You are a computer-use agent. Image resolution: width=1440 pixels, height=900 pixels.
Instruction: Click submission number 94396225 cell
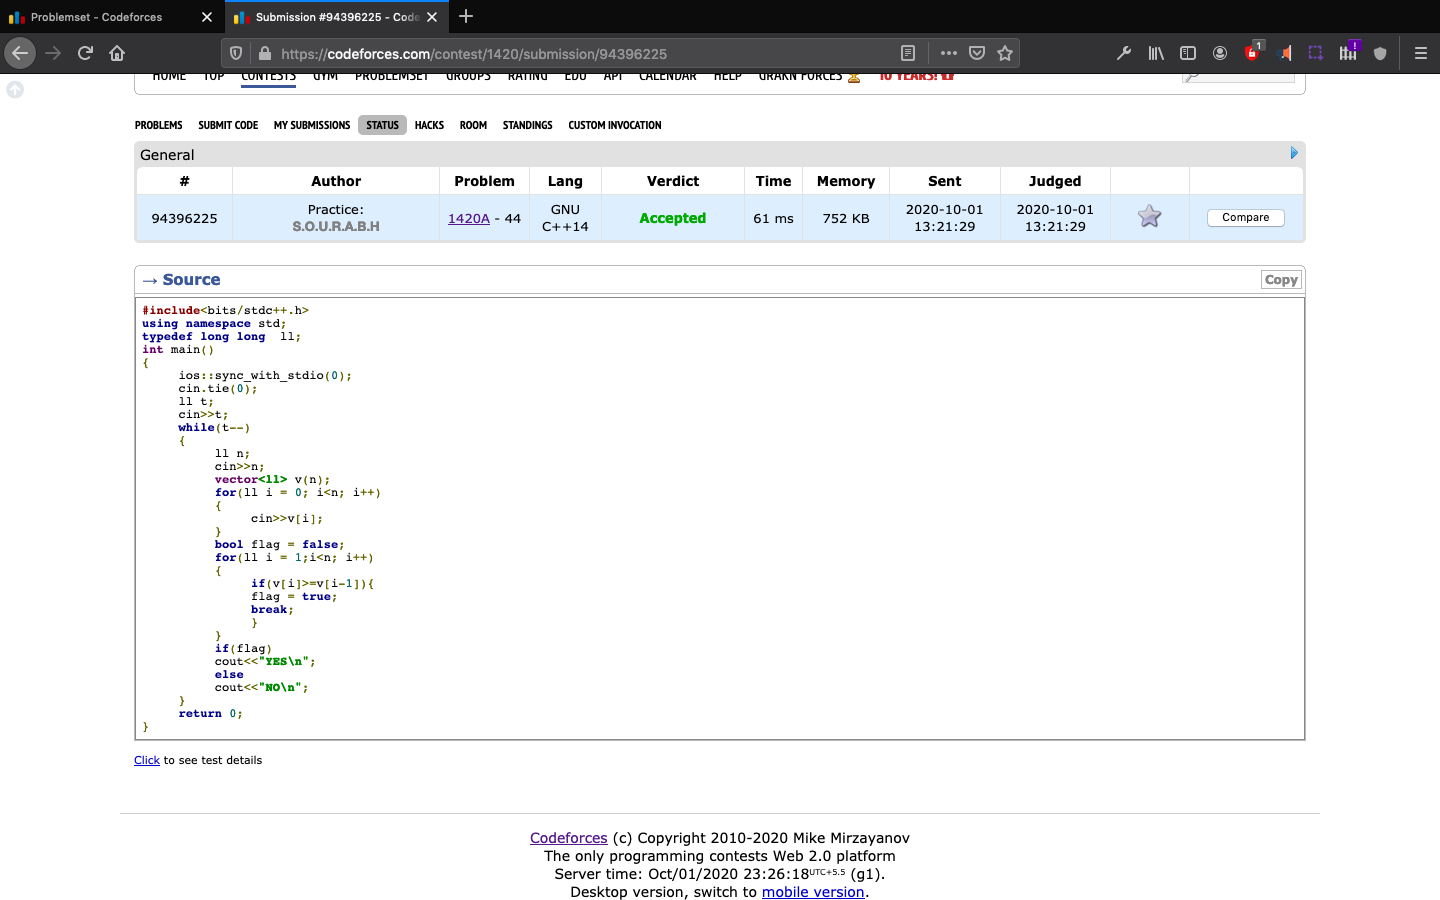(184, 218)
